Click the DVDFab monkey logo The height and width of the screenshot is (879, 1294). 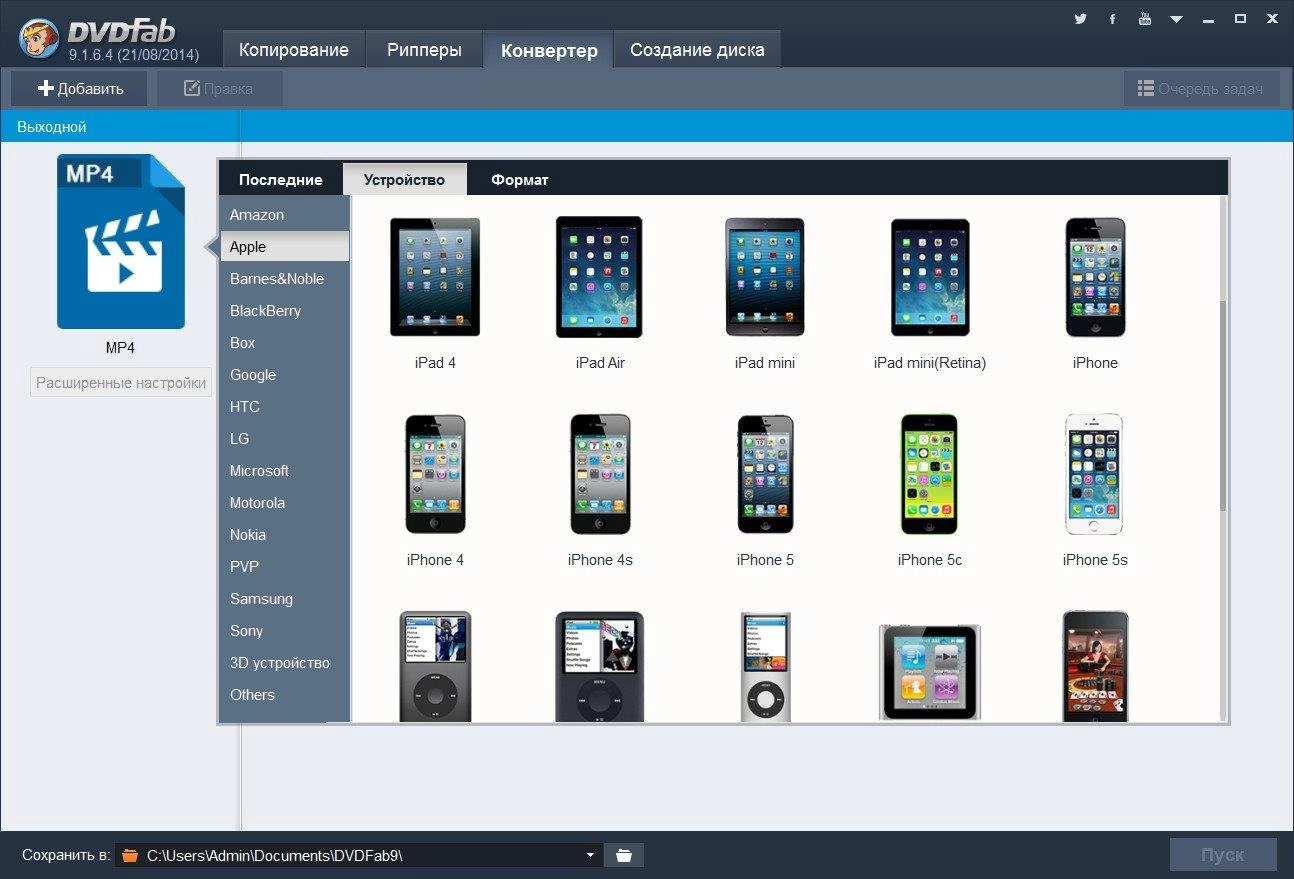(38, 38)
